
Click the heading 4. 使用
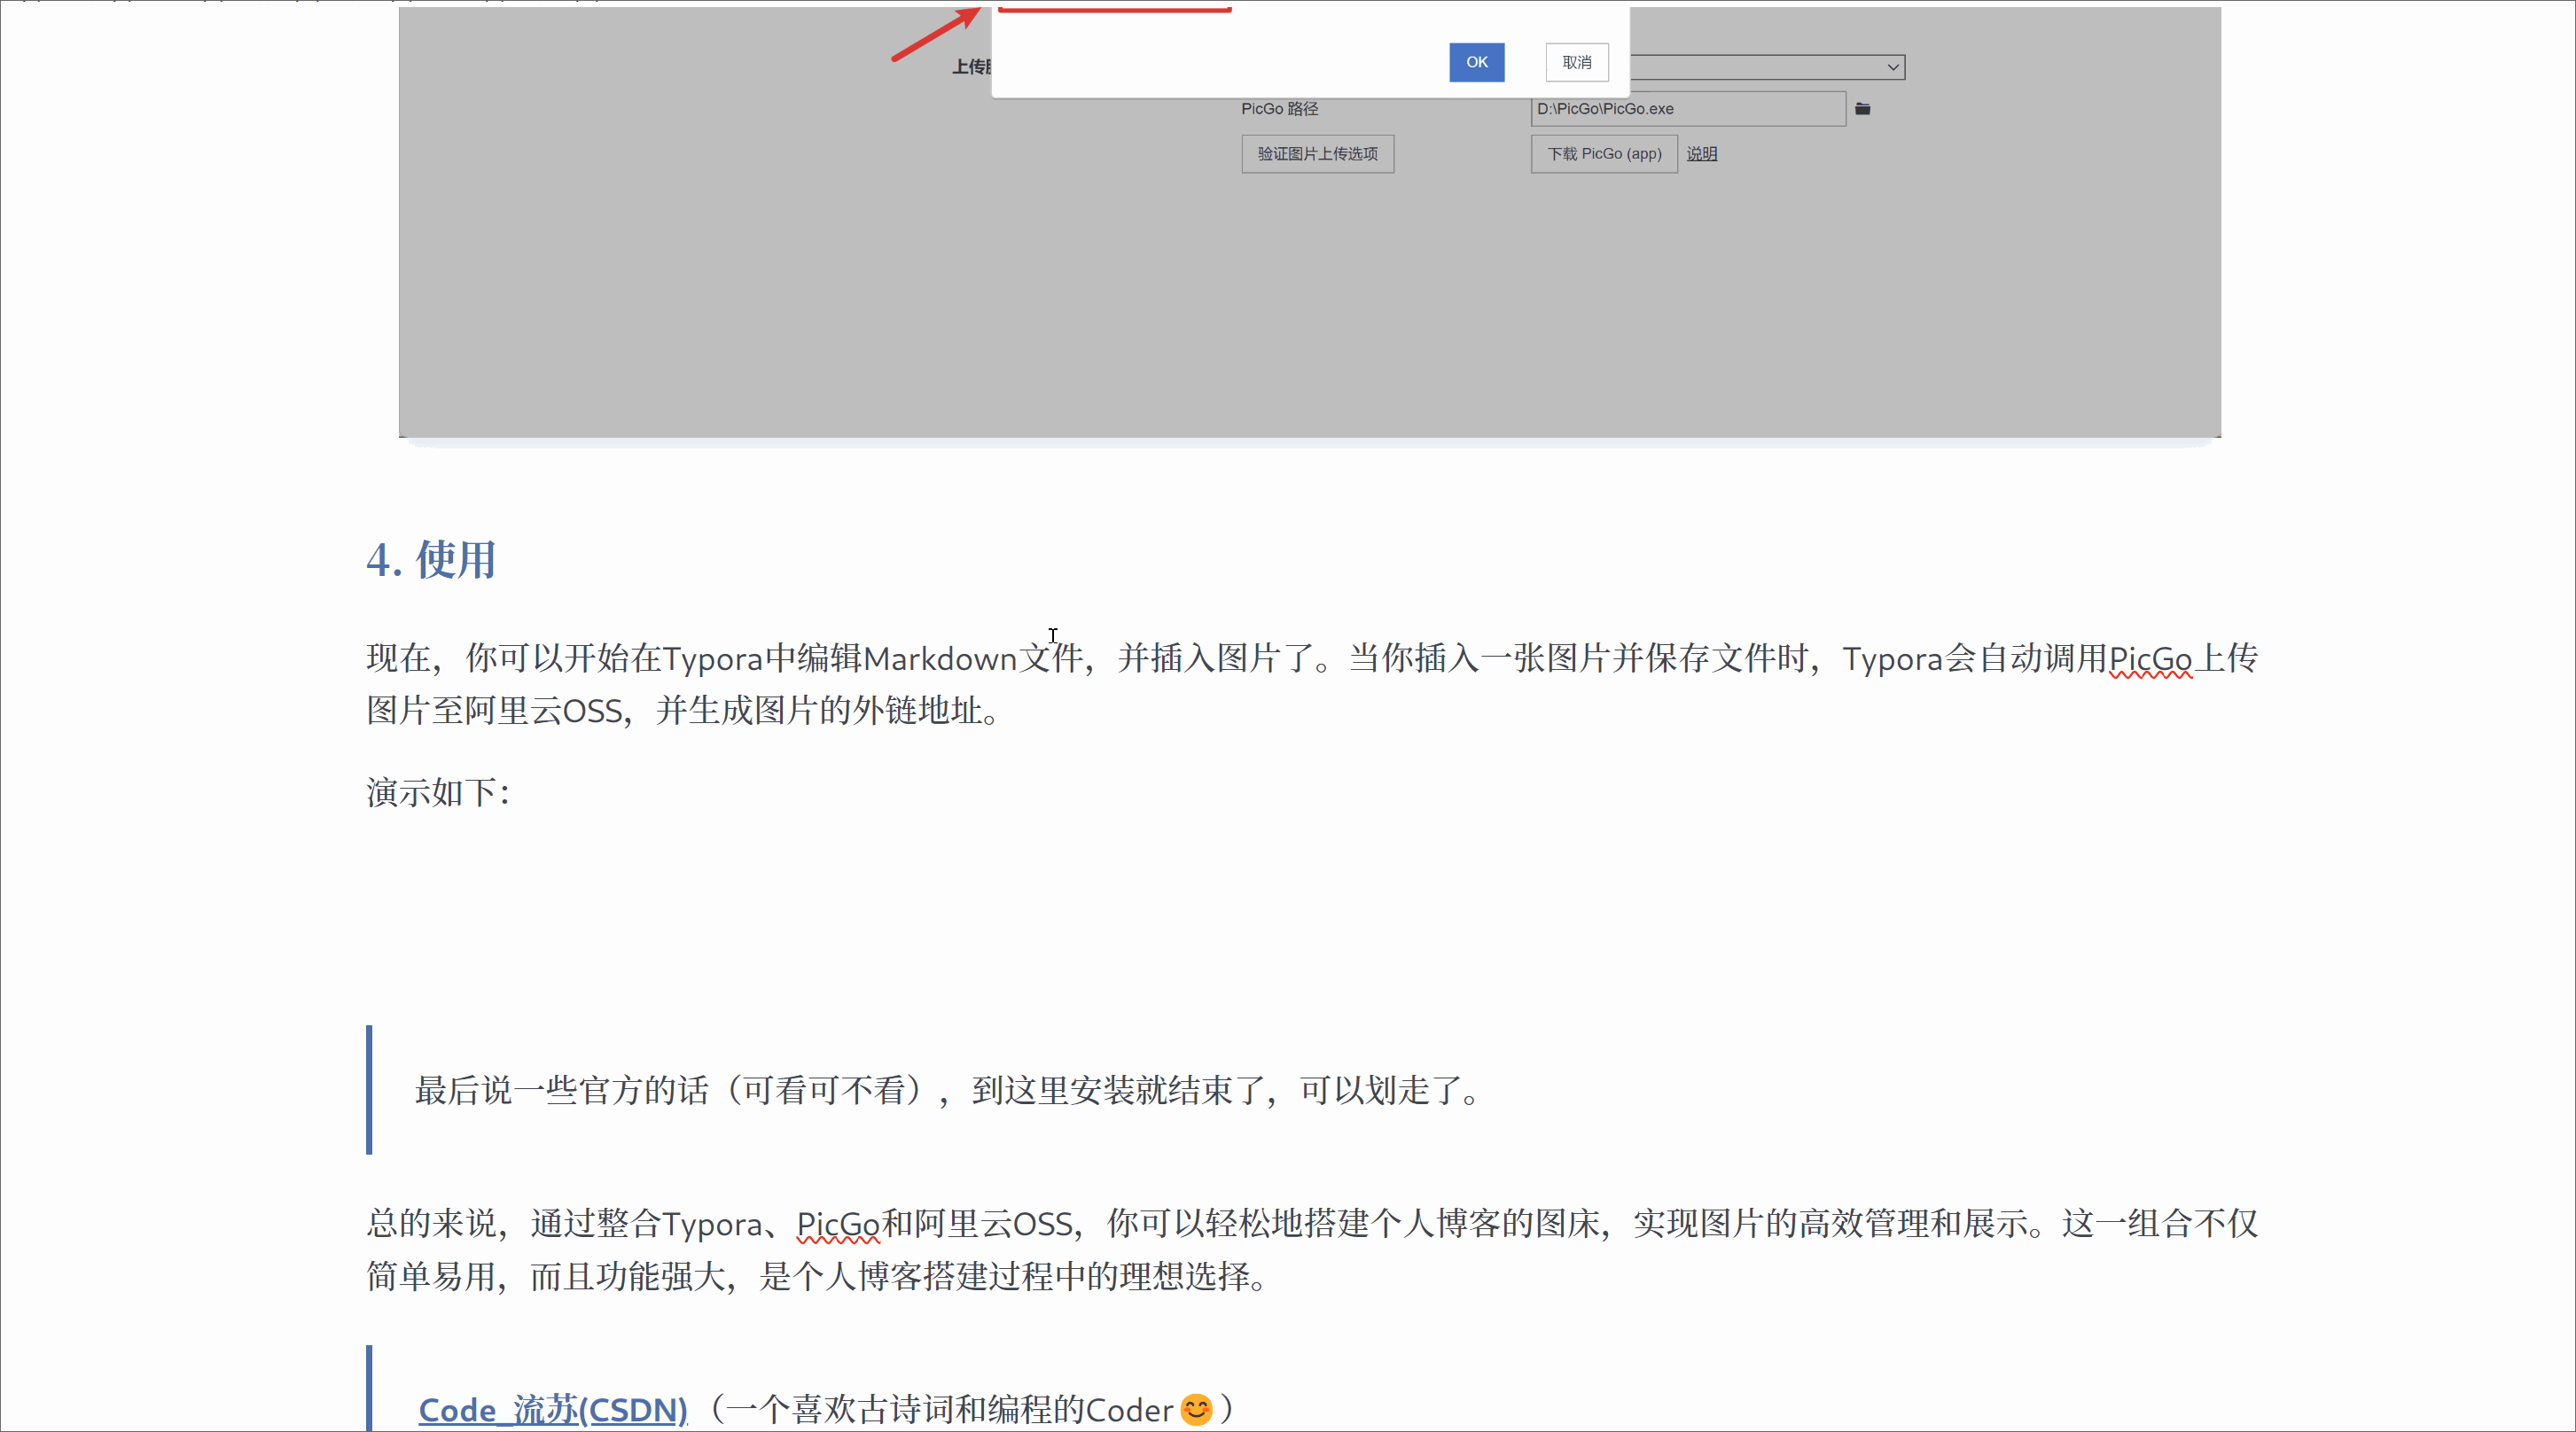point(431,558)
